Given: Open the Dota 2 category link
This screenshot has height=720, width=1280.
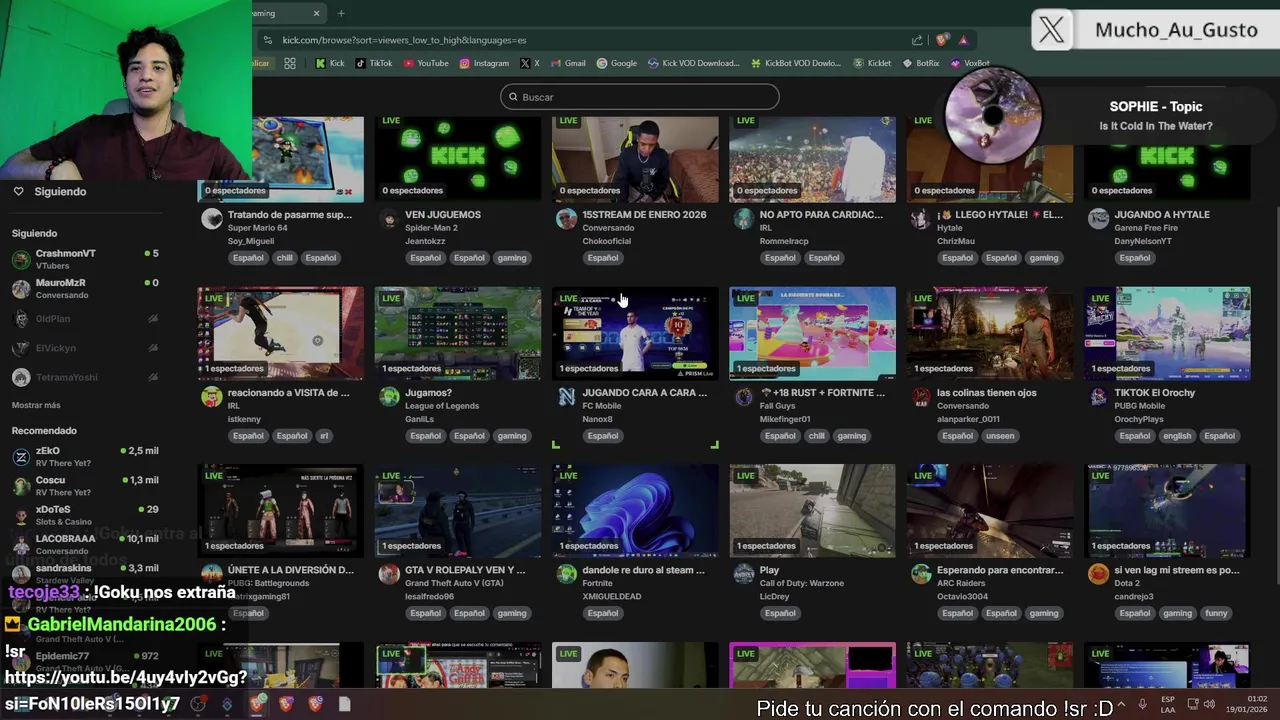Looking at the screenshot, I should pyautogui.click(x=1127, y=583).
